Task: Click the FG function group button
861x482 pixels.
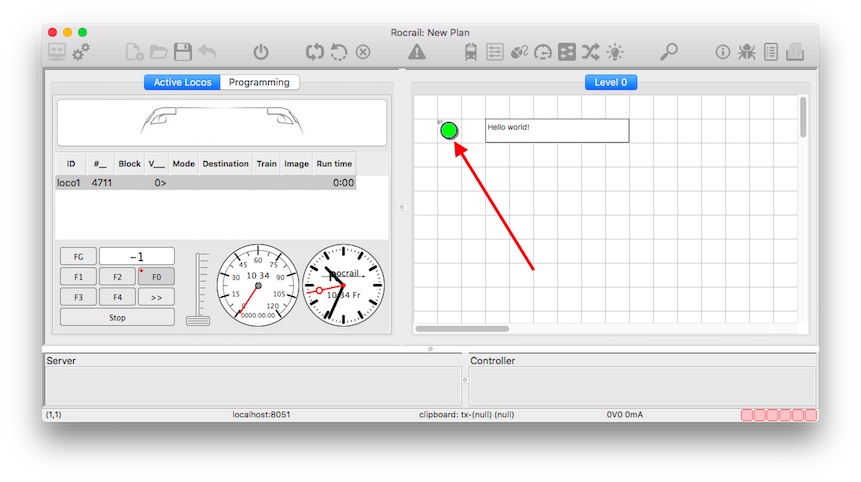Action: coord(78,257)
